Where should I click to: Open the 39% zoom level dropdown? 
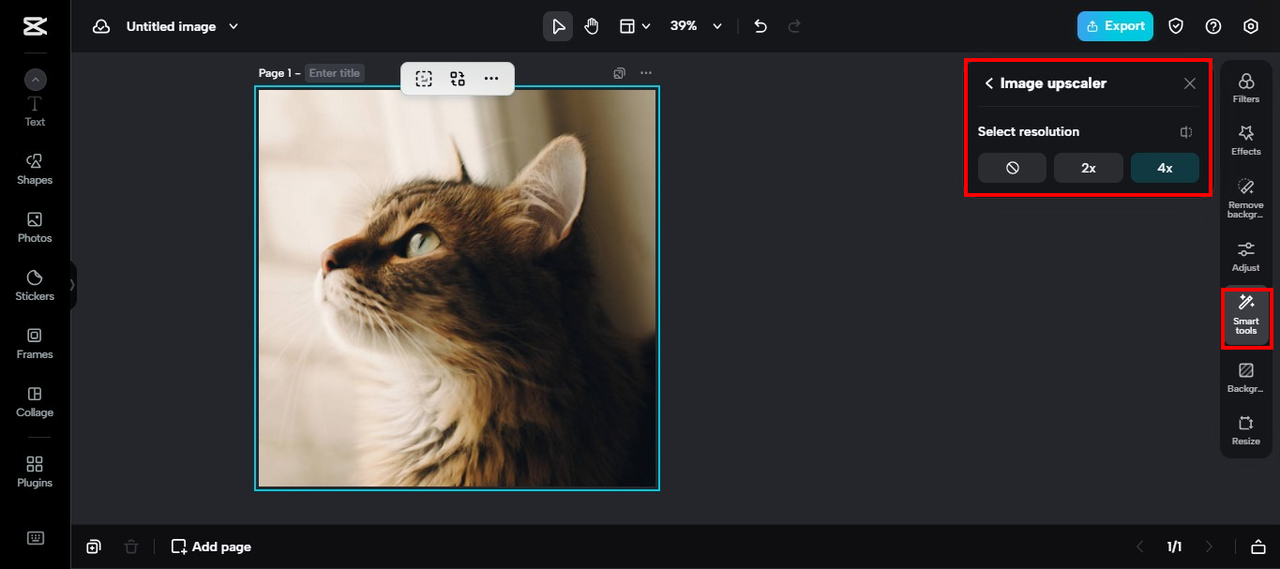[x=696, y=26]
